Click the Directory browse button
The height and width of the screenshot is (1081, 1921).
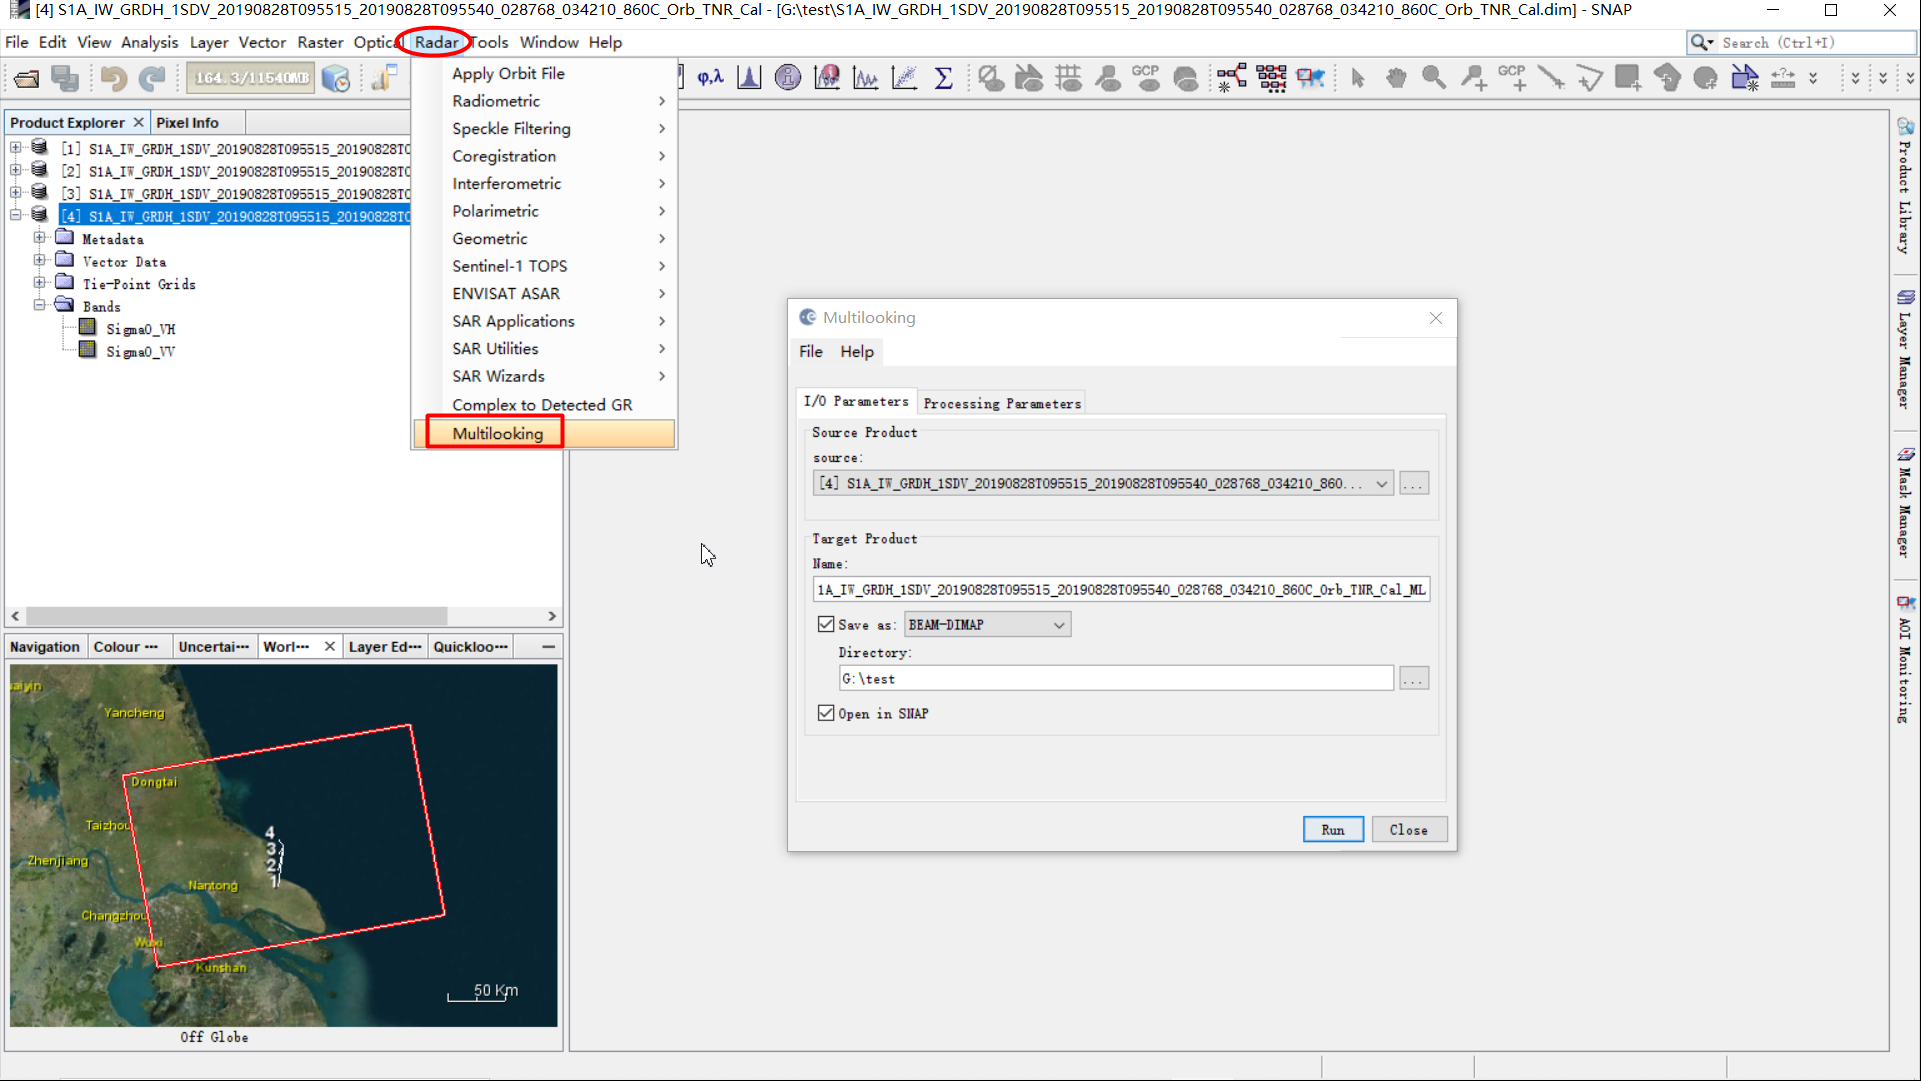click(1413, 678)
